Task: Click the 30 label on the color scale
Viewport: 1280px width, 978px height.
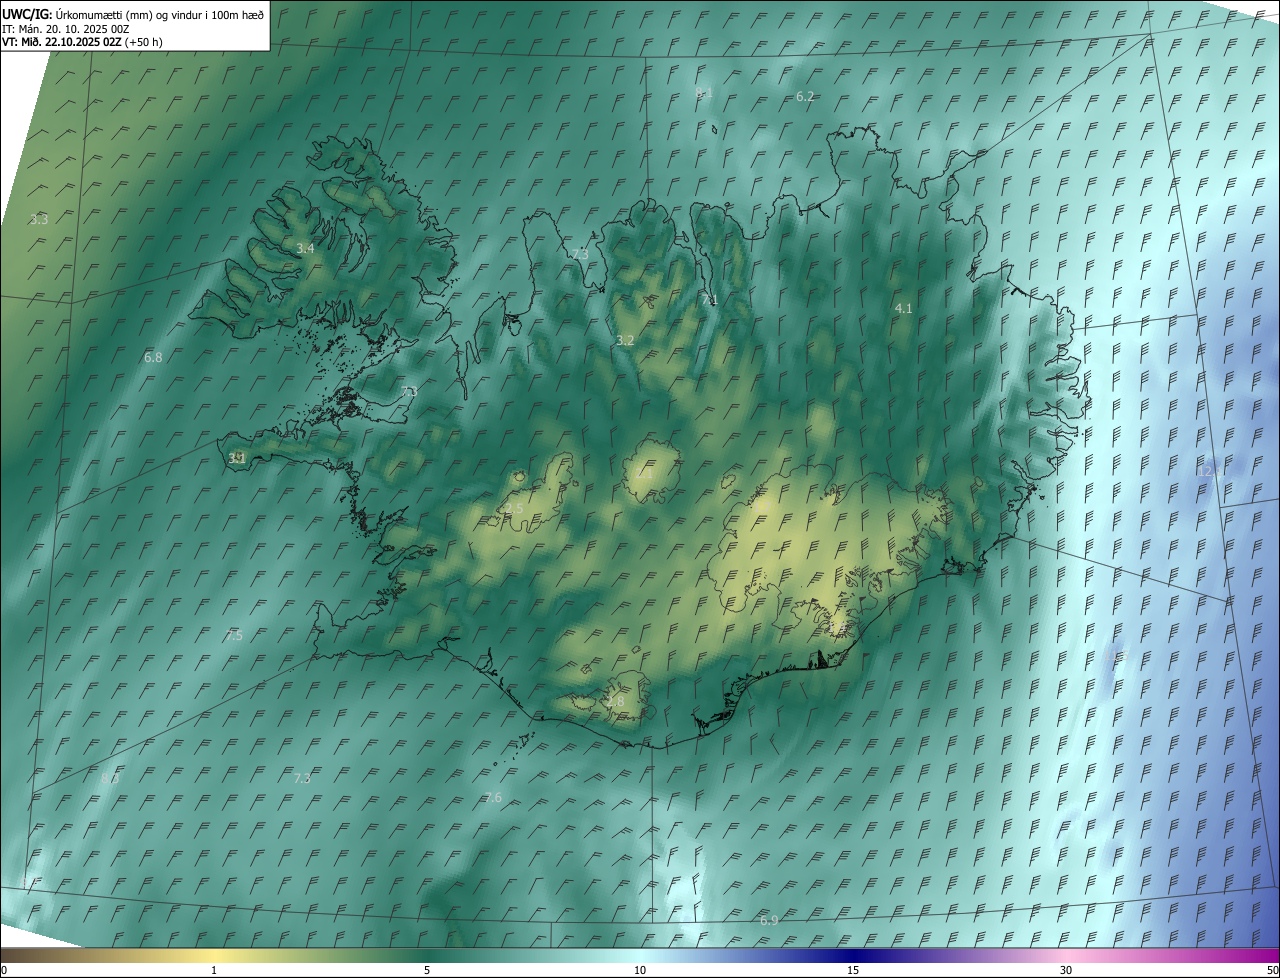Action: tap(1066, 970)
